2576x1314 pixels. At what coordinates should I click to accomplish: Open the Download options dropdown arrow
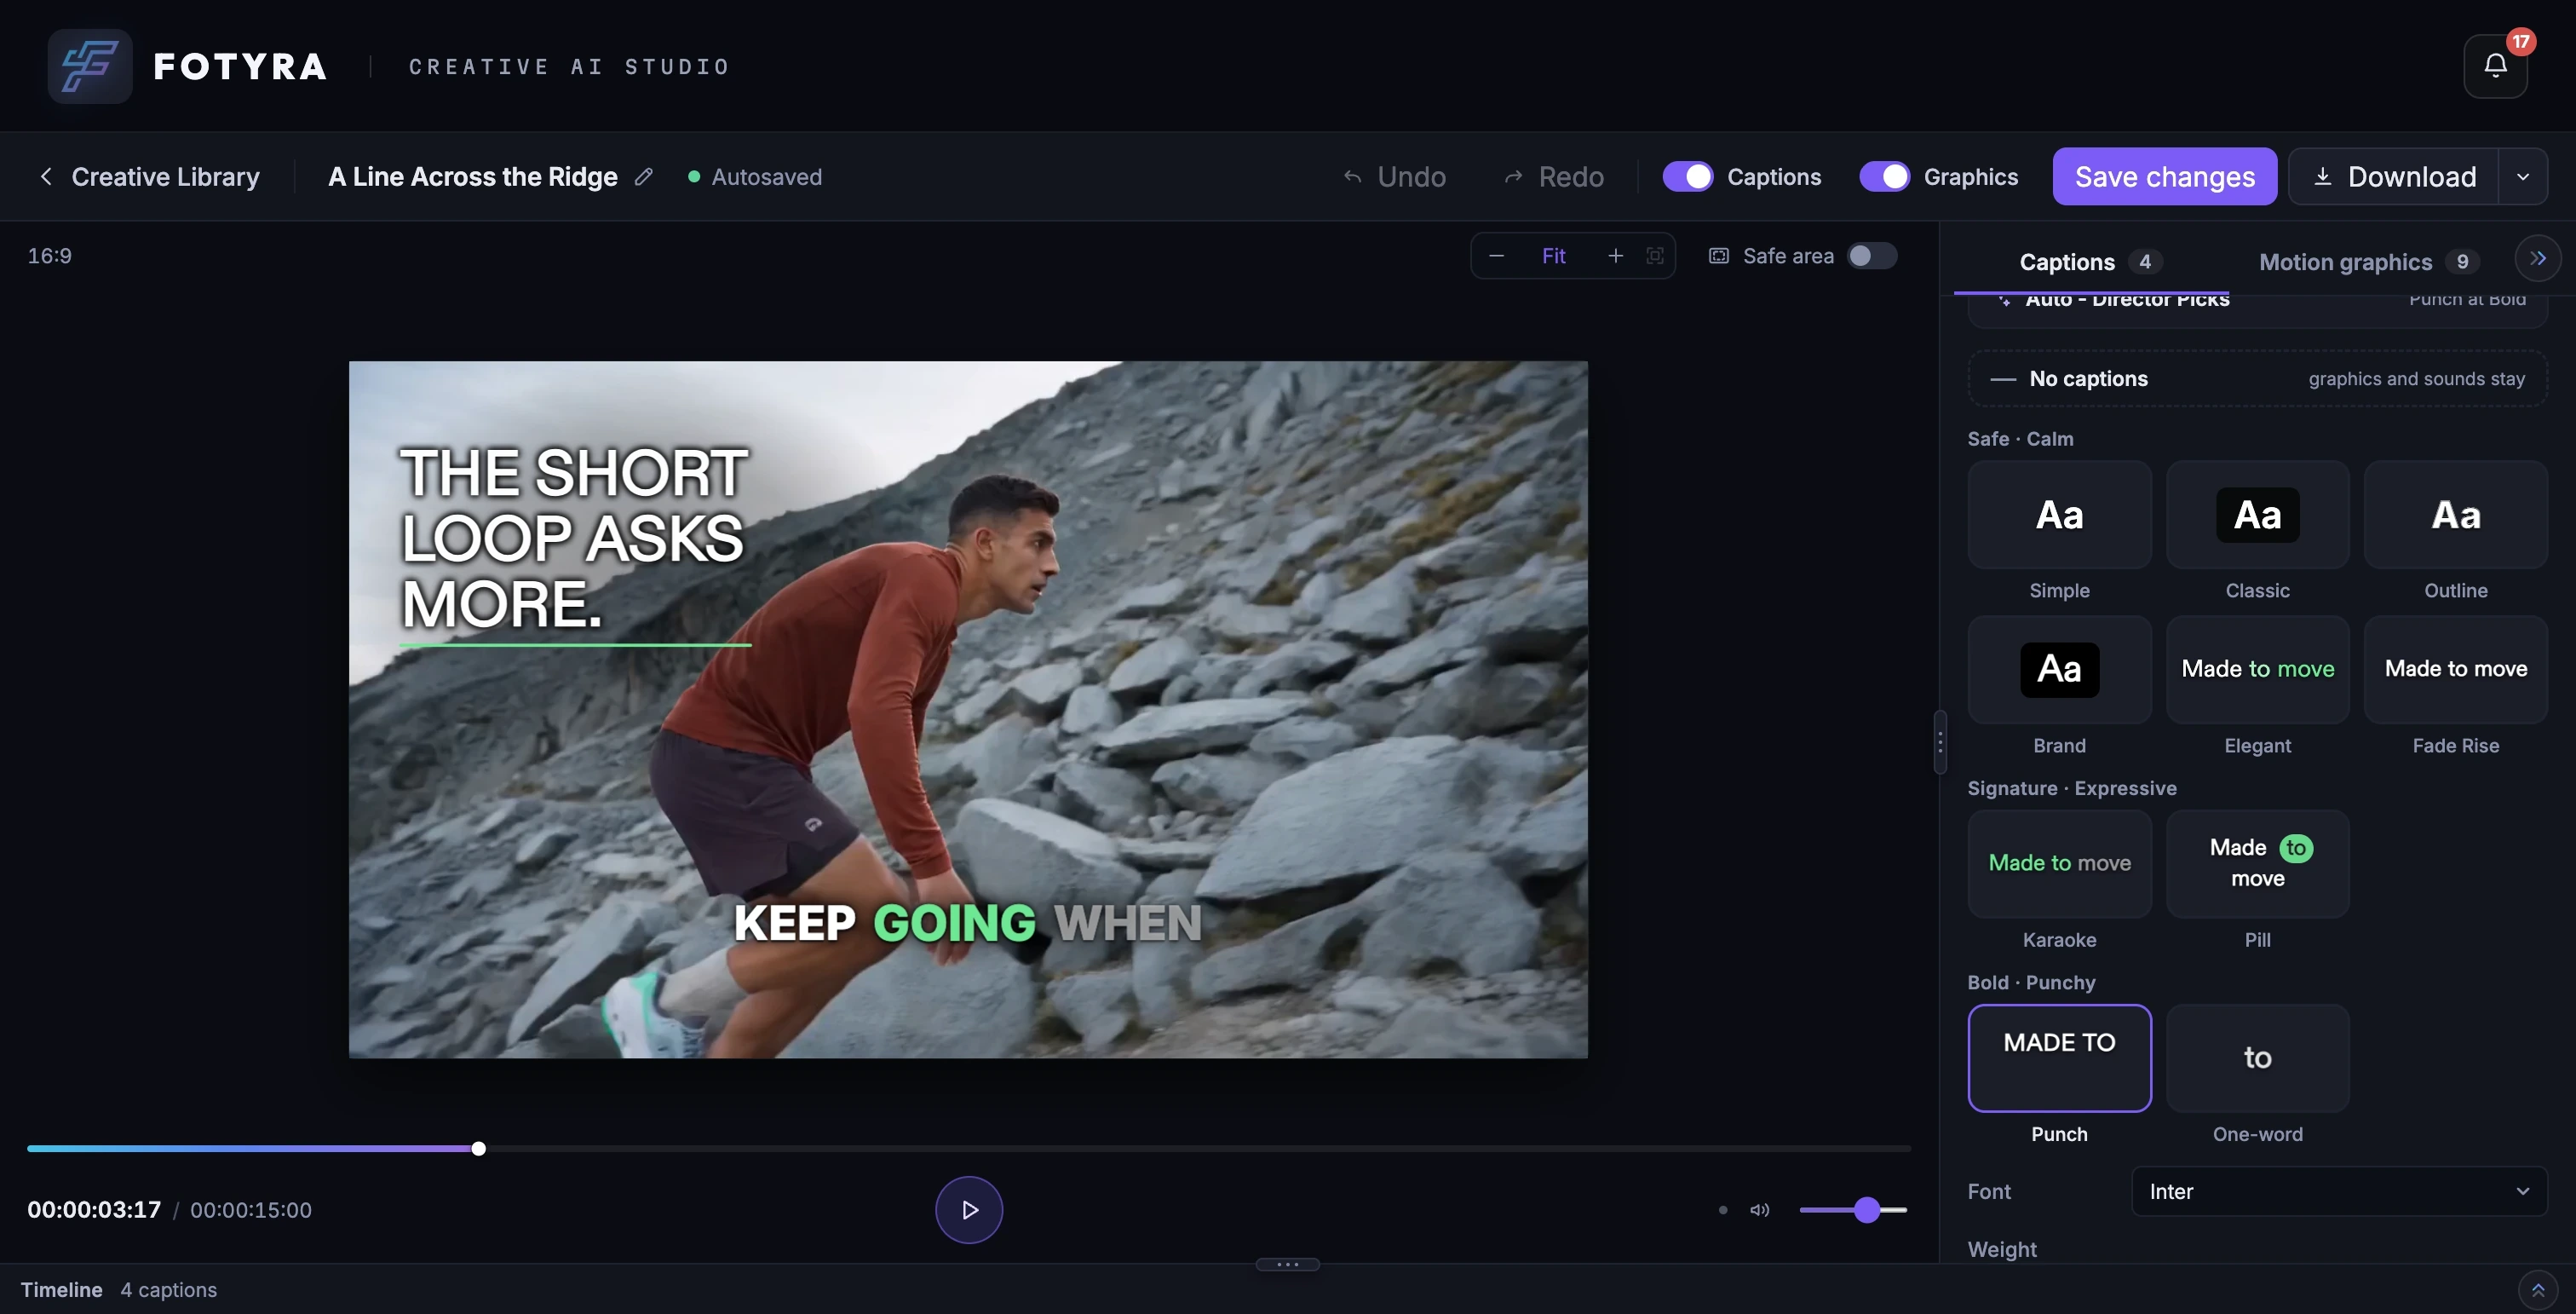pos(2523,177)
